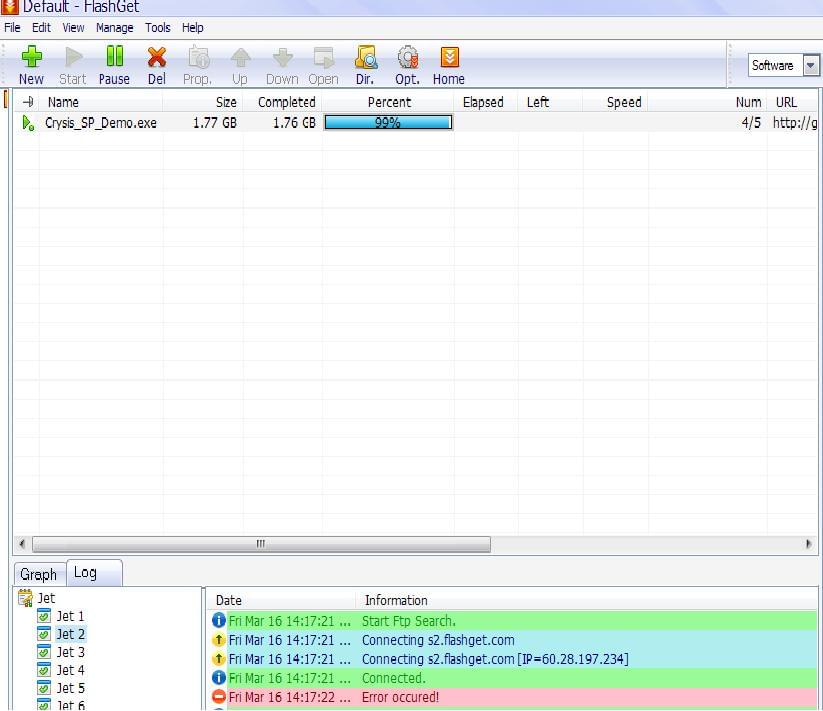The height and width of the screenshot is (711, 823).
Task: Sort by Elapsed column header
Action: [486, 102]
